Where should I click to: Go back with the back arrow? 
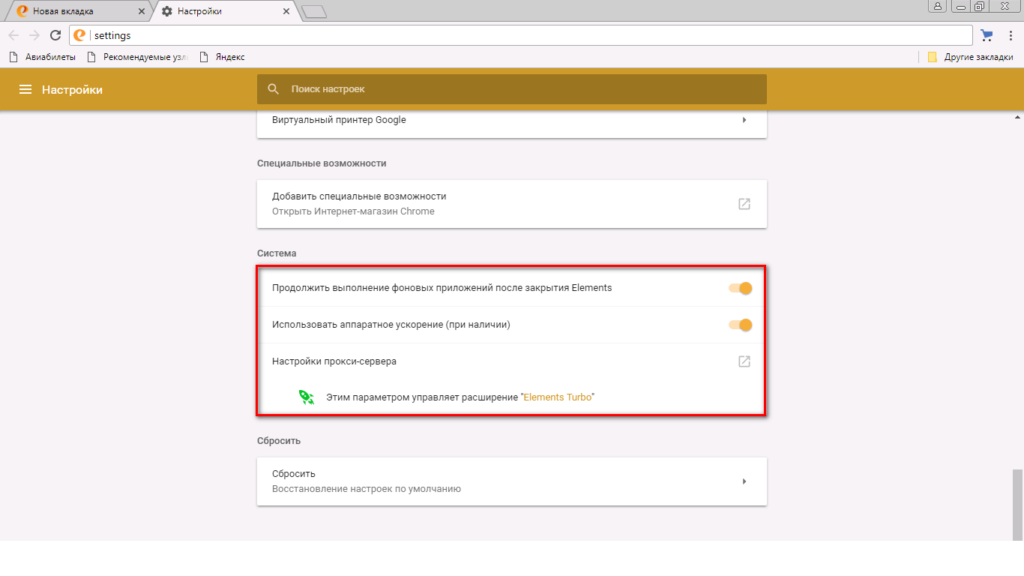pyautogui.click(x=14, y=35)
